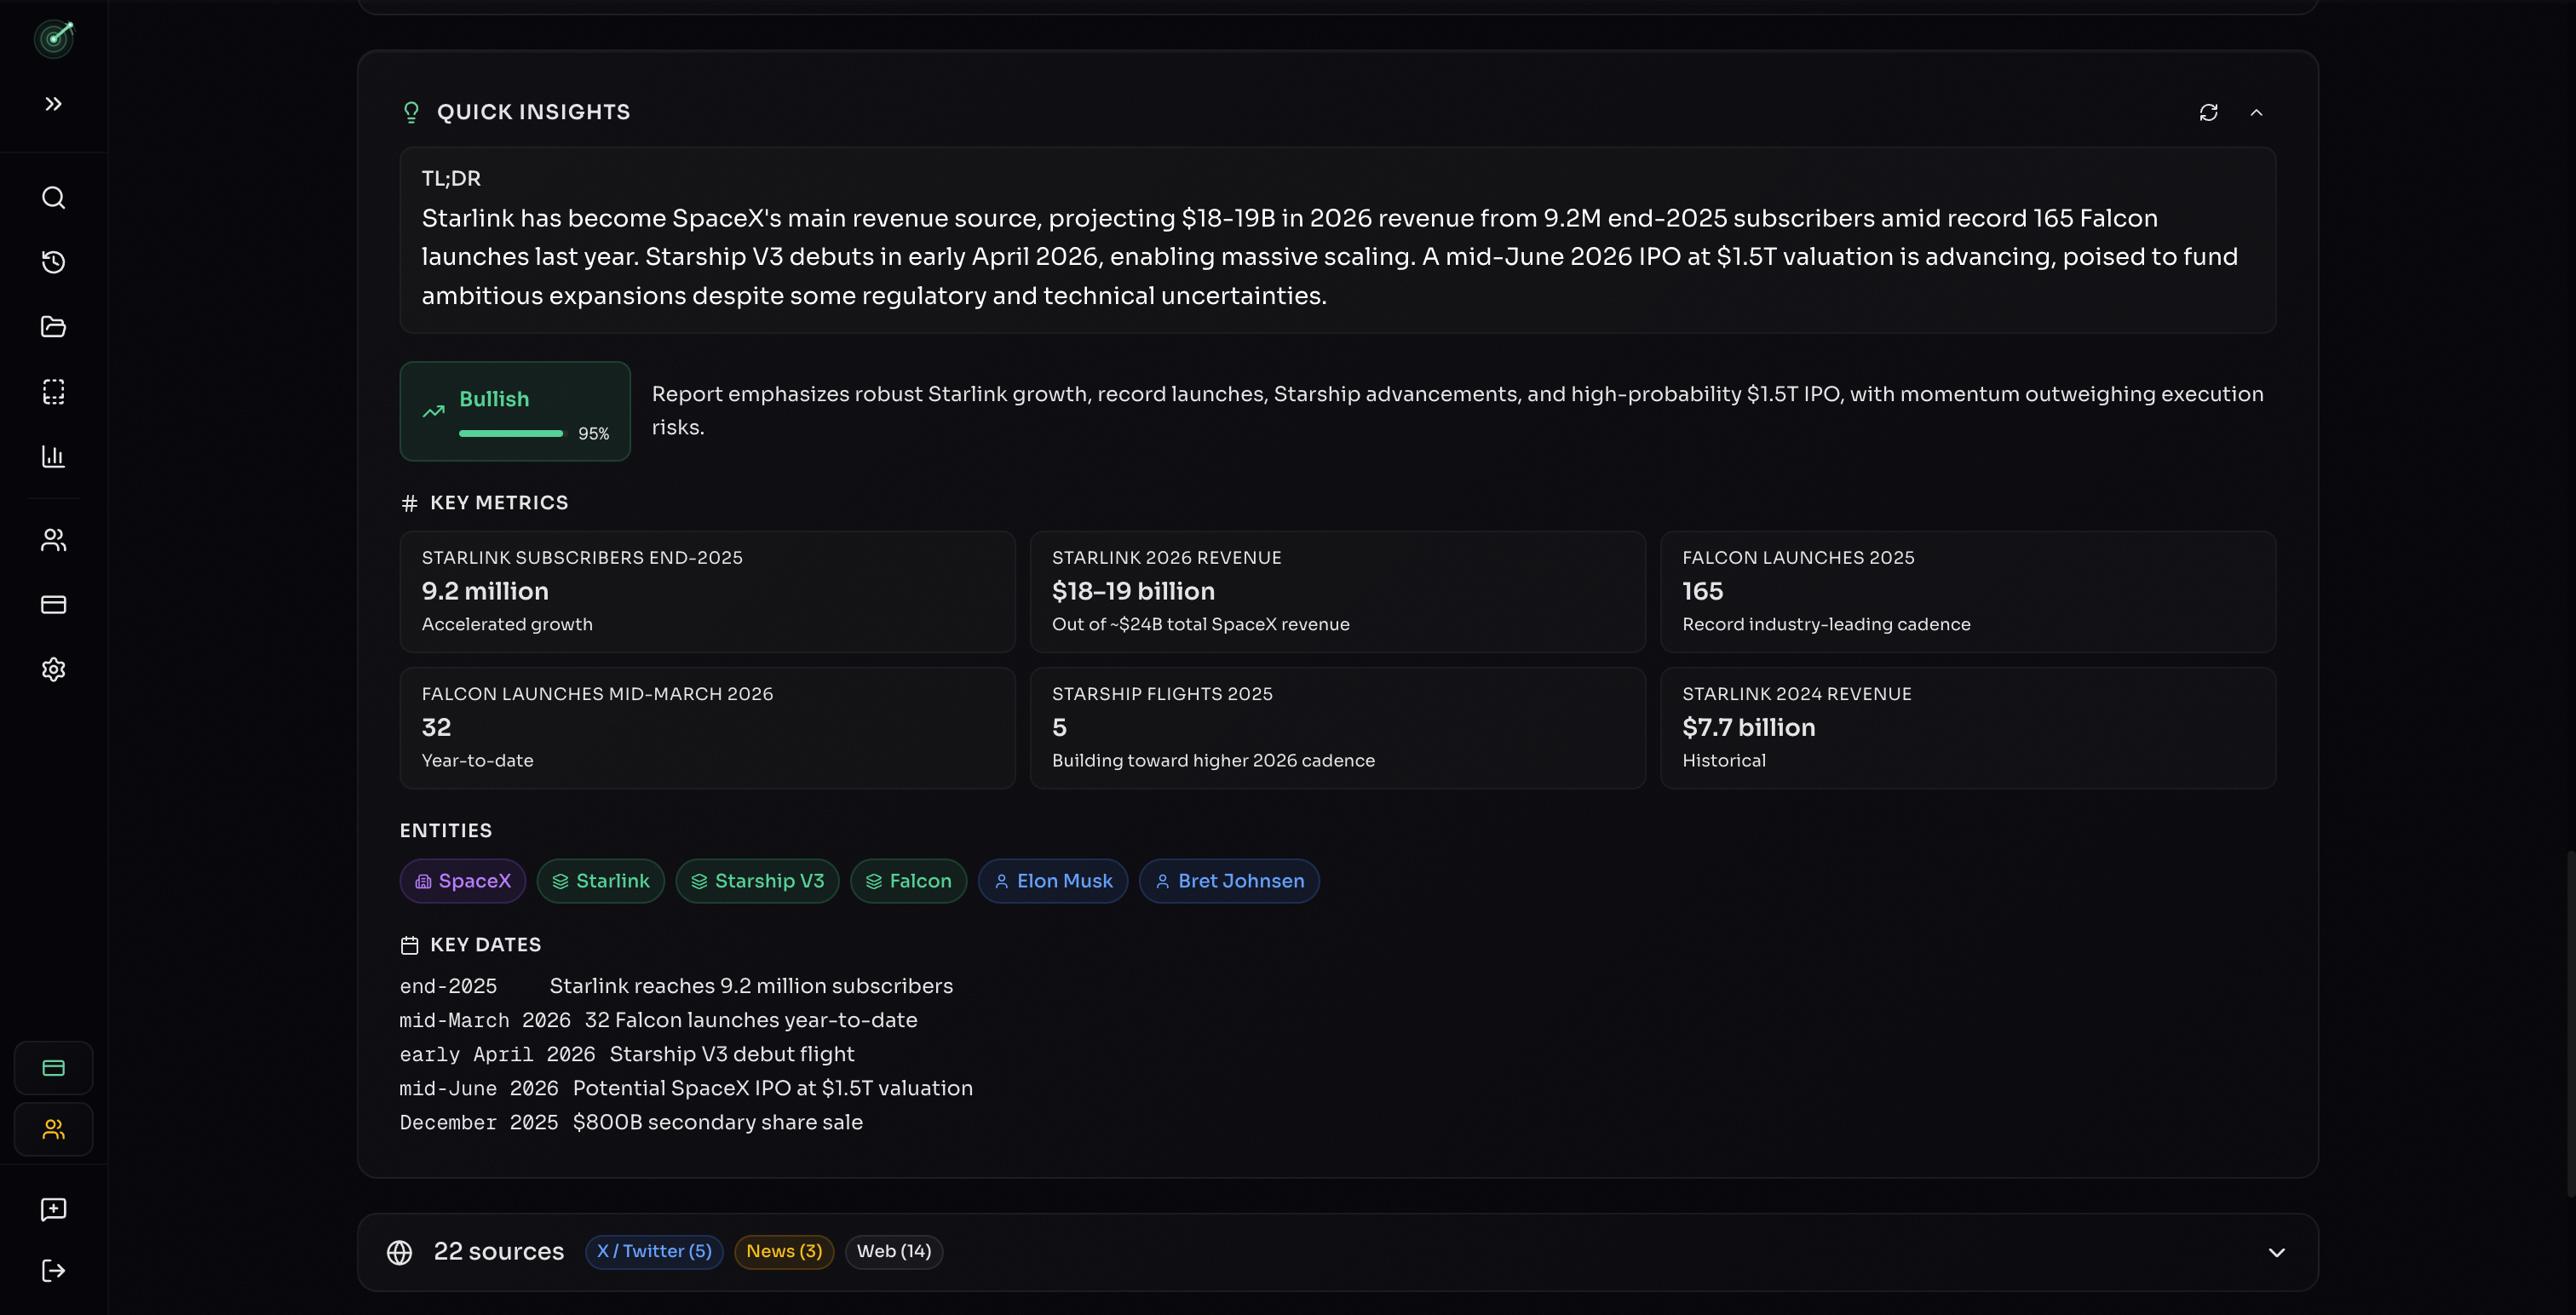
Task: Expand the 22 sources section
Action: 2277,1252
